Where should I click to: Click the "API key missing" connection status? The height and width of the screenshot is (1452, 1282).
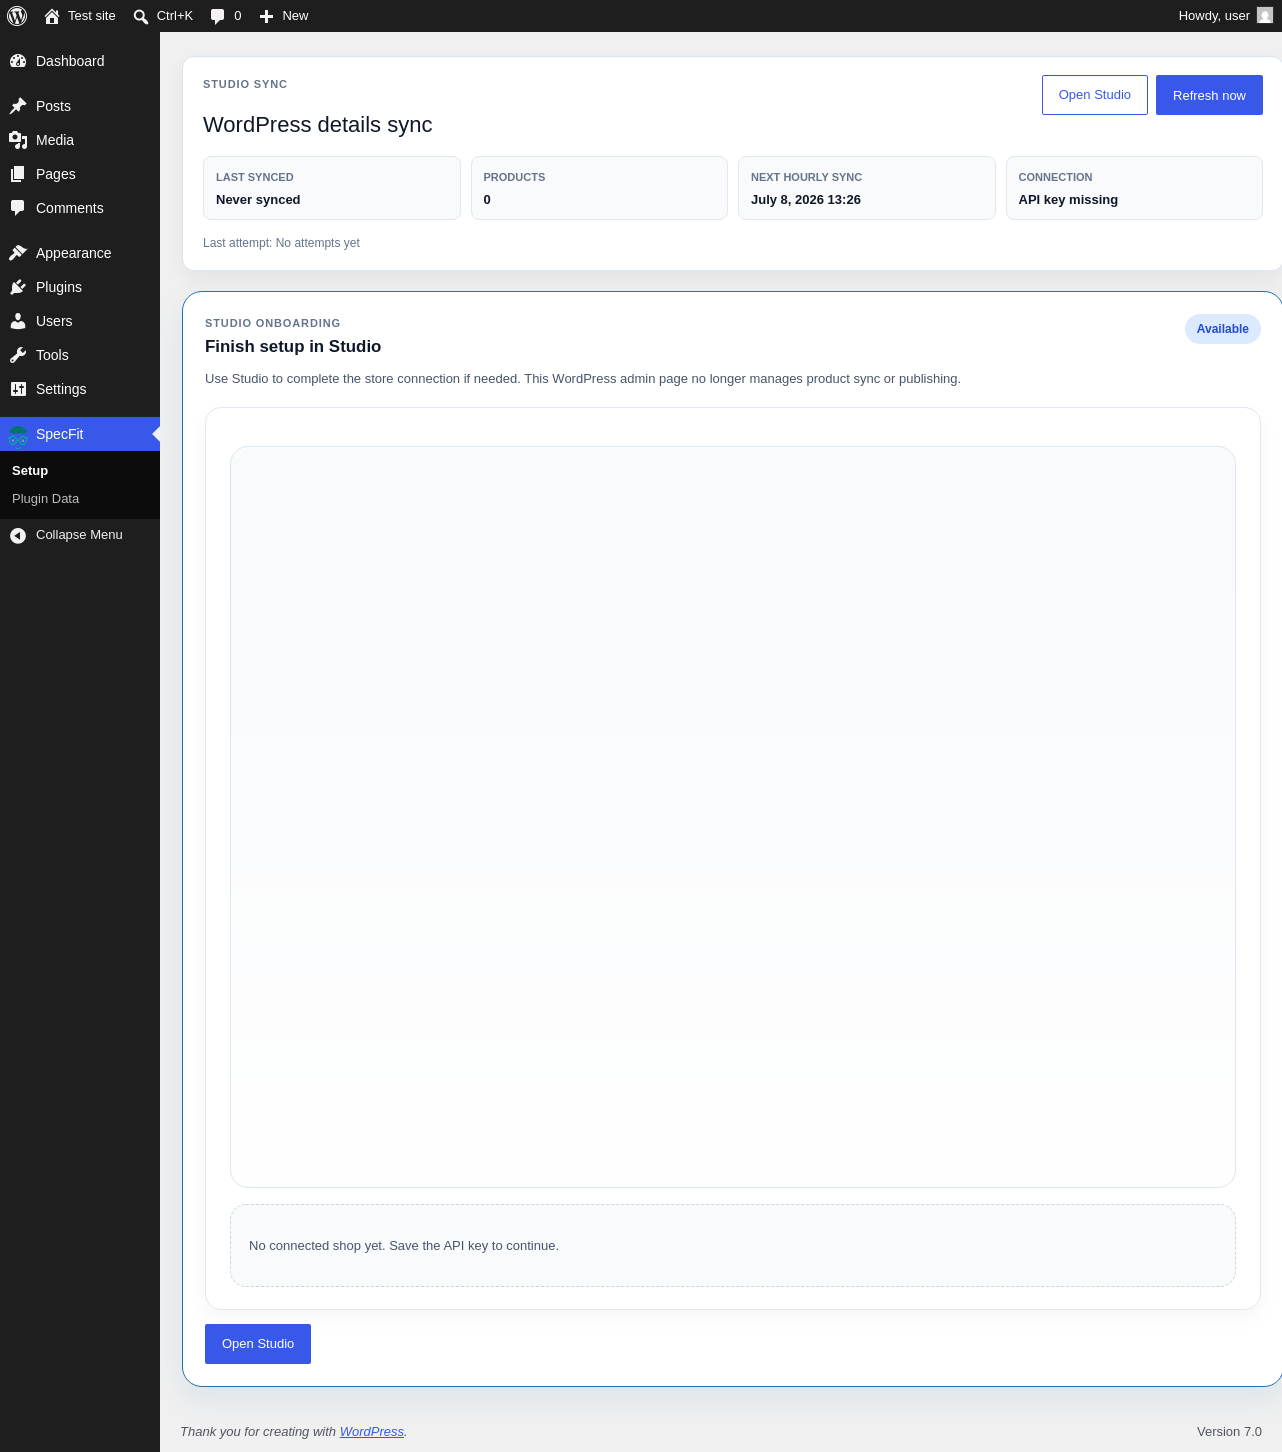(1068, 200)
